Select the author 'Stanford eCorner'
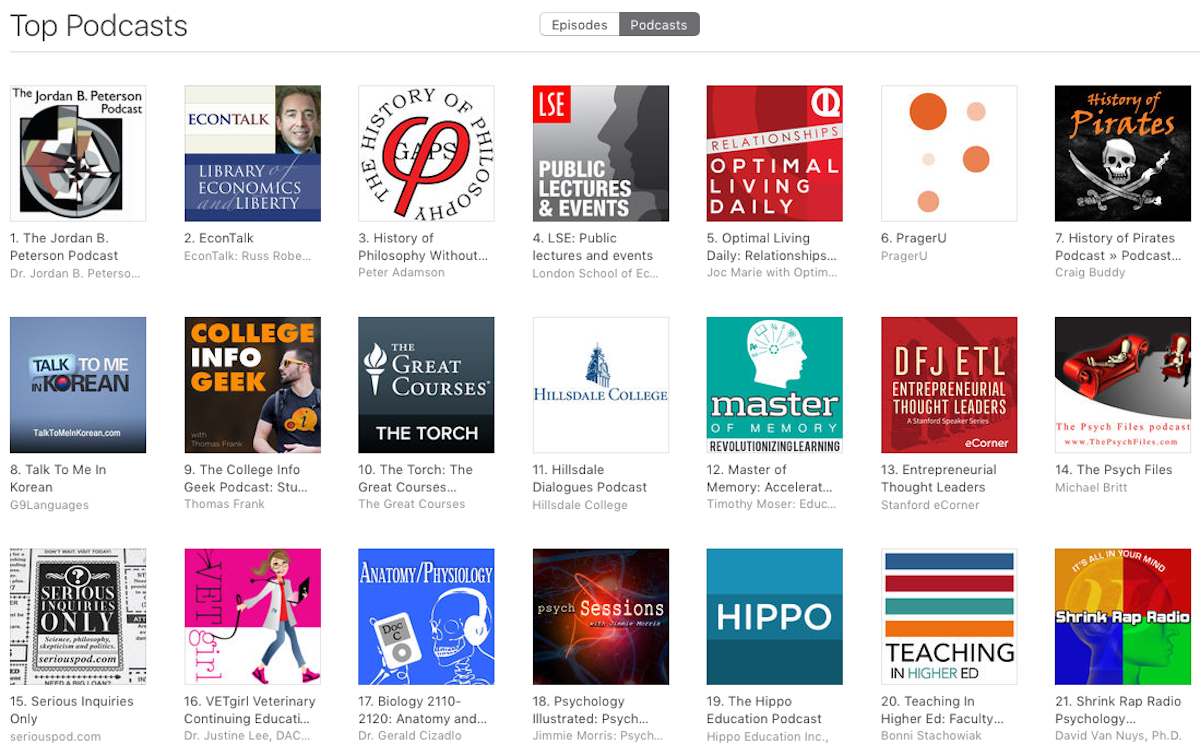Image resolution: width=1200 pixels, height=756 pixels. (x=931, y=505)
